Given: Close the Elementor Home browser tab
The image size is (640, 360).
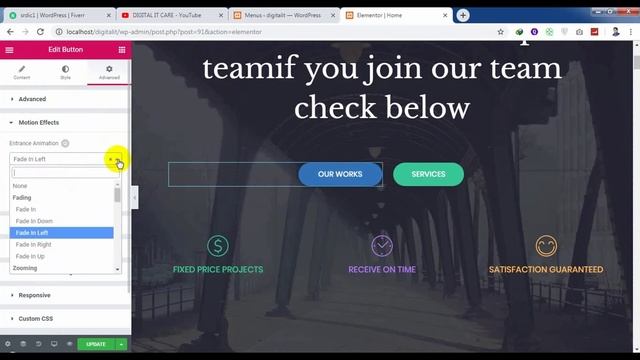Looking at the screenshot, I should (445, 15).
